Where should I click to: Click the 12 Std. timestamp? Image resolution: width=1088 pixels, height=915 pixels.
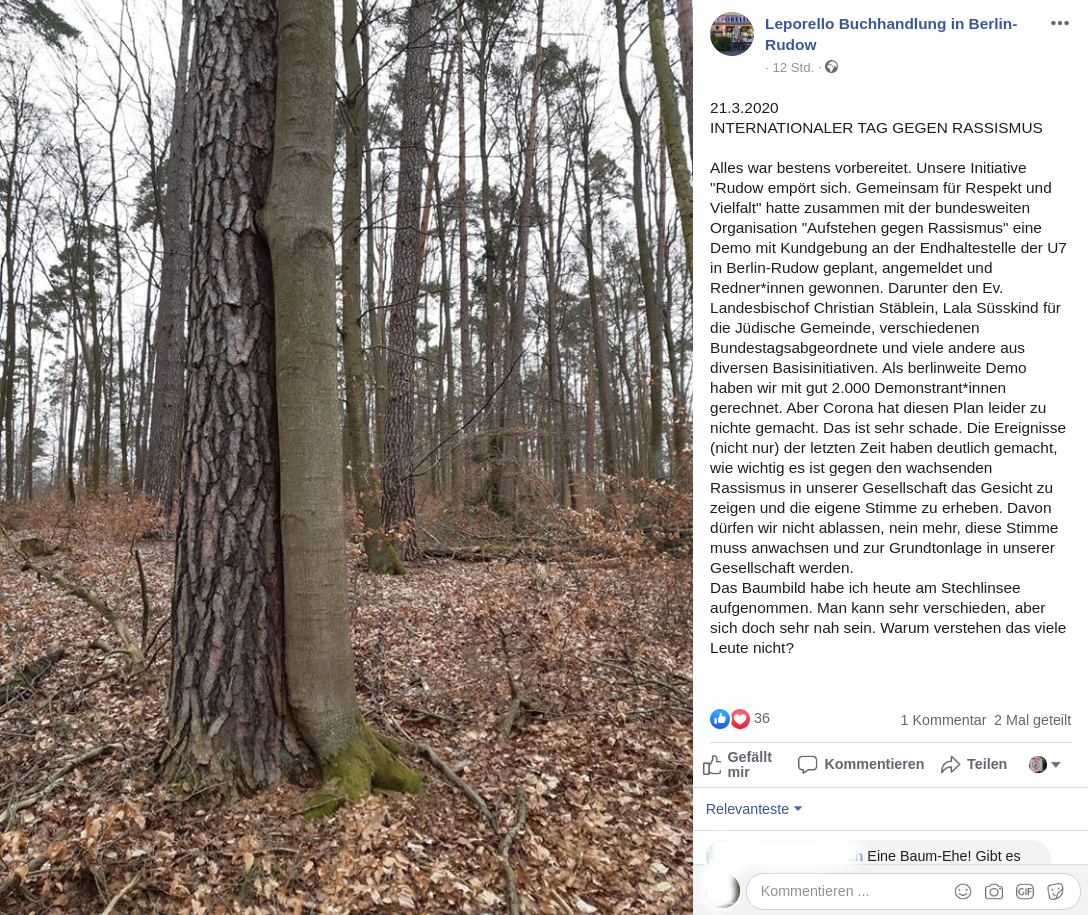click(x=792, y=67)
